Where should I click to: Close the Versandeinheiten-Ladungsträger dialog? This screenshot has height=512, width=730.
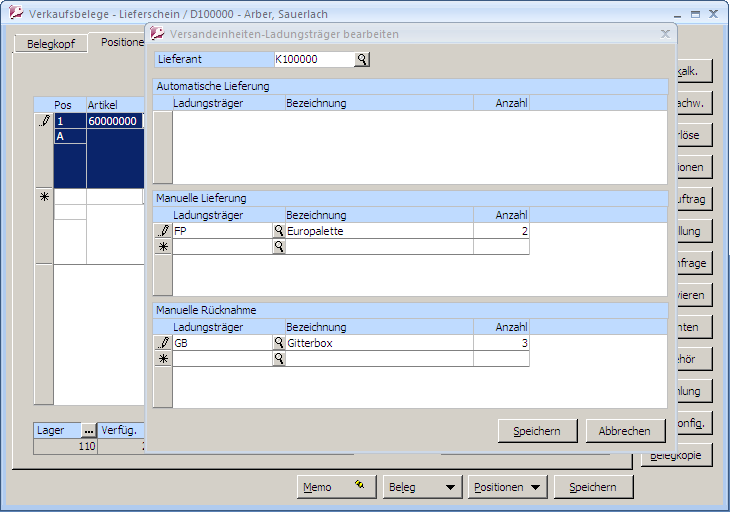pyautogui.click(x=665, y=33)
